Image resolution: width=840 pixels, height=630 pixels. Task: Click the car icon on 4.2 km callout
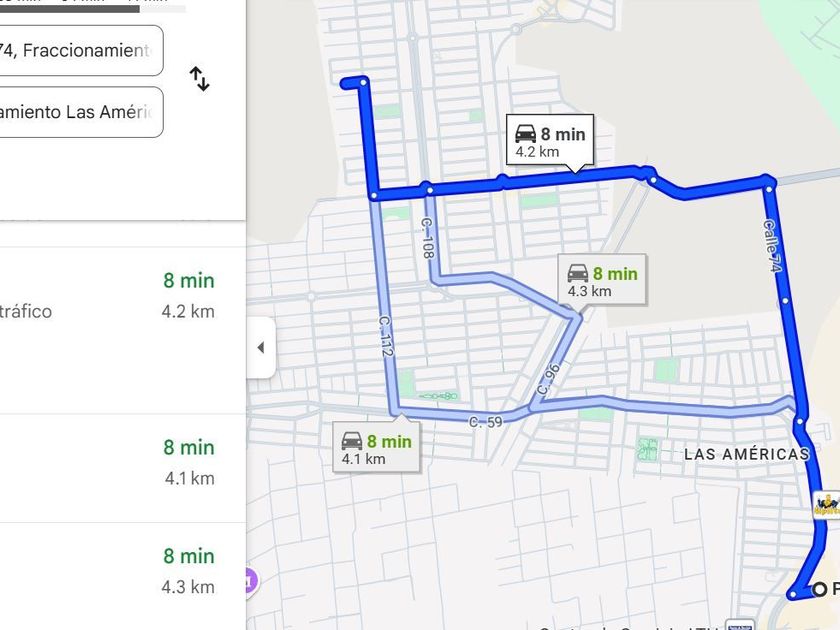(524, 134)
